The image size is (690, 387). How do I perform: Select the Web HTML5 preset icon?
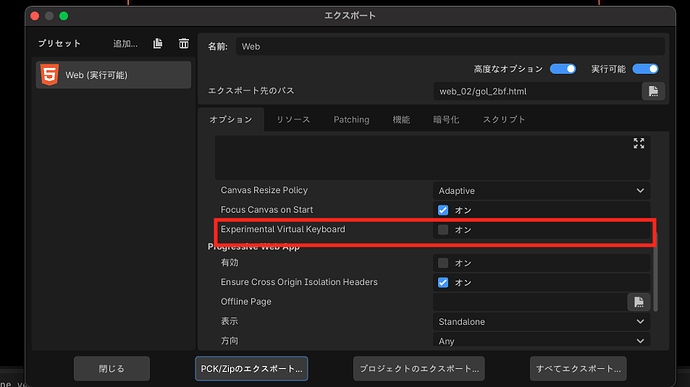click(50, 75)
